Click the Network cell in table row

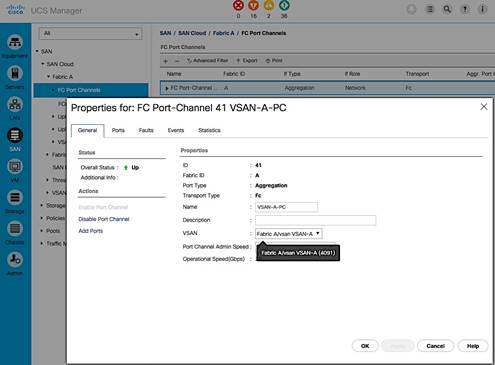pos(355,88)
